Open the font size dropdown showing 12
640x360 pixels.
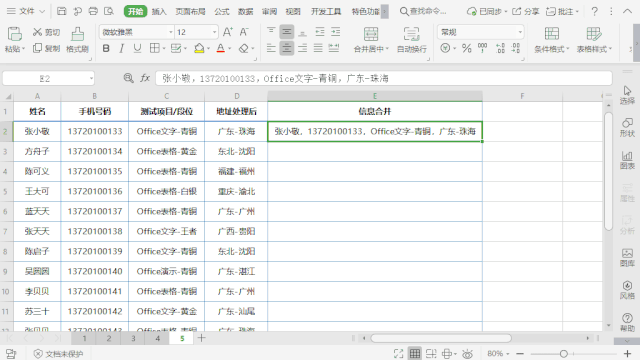pyautogui.click(x=214, y=32)
